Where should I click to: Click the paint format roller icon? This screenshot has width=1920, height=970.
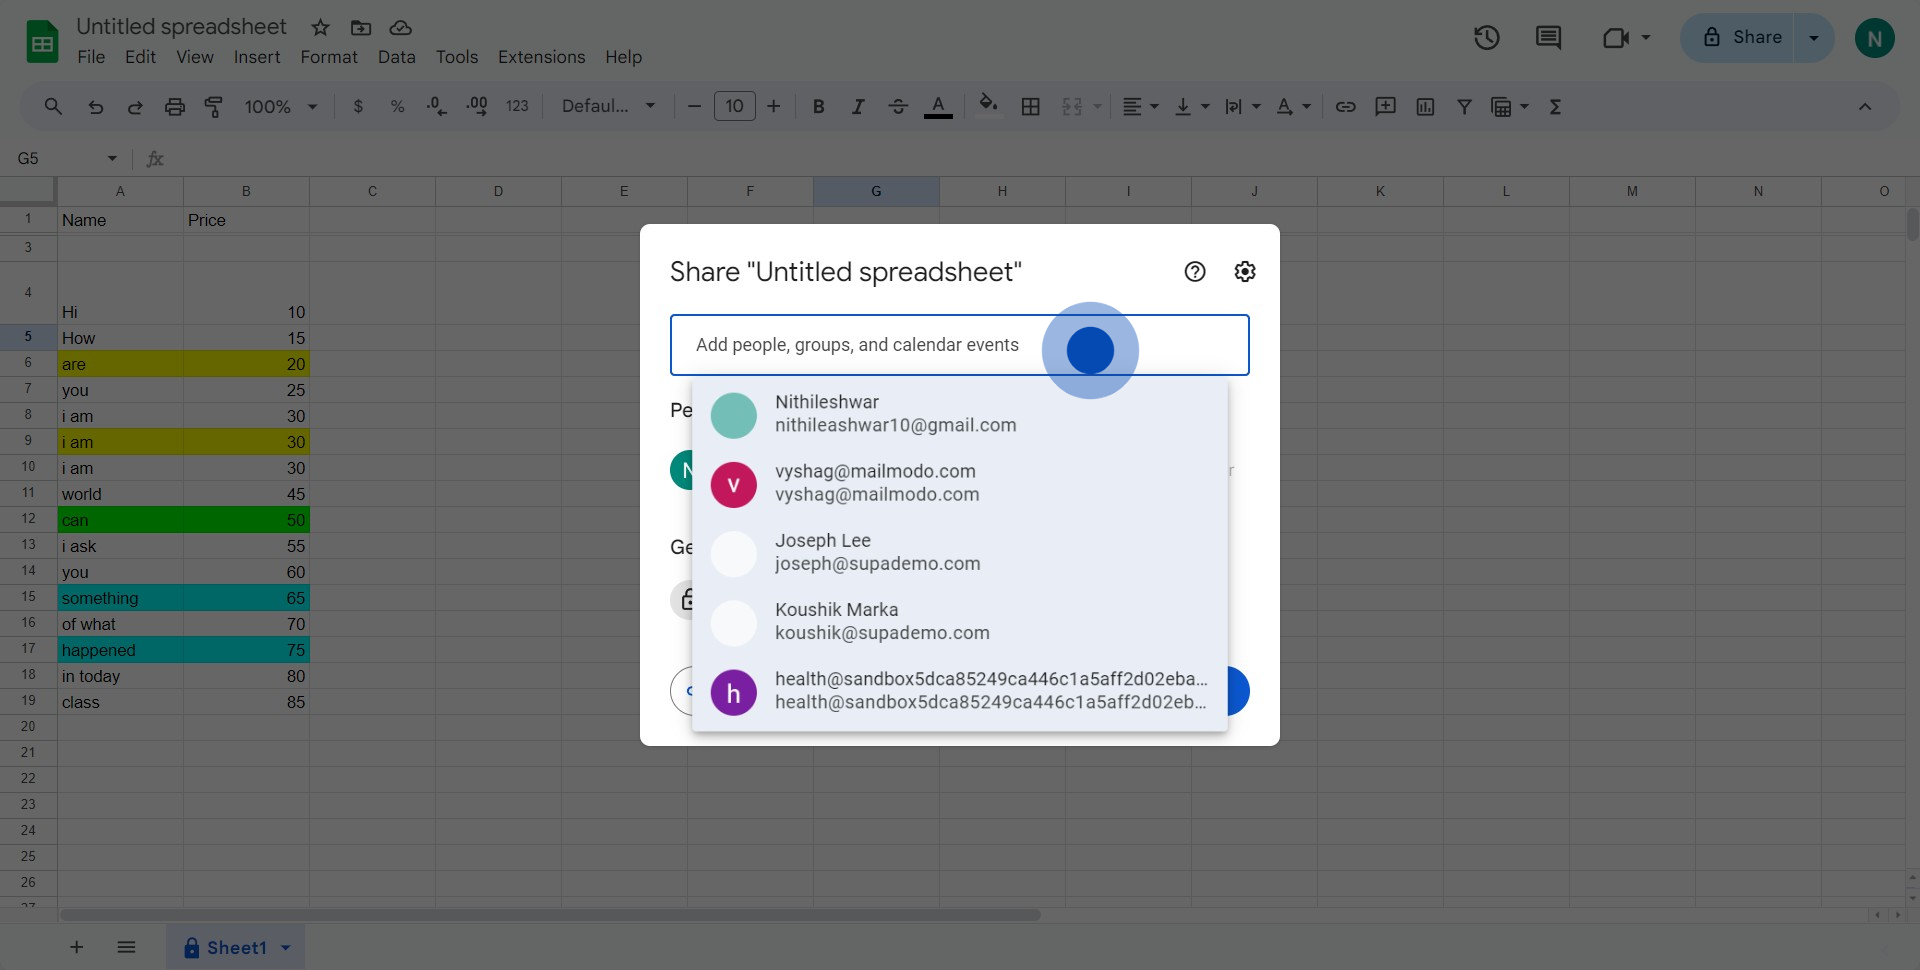point(214,107)
